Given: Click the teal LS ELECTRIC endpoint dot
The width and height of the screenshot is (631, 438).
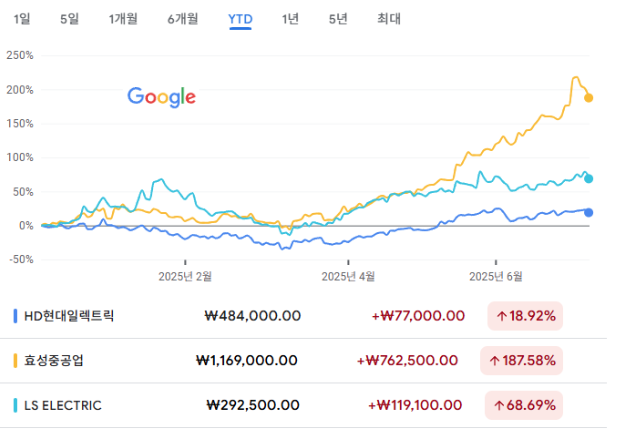Looking at the screenshot, I should coord(588,179).
